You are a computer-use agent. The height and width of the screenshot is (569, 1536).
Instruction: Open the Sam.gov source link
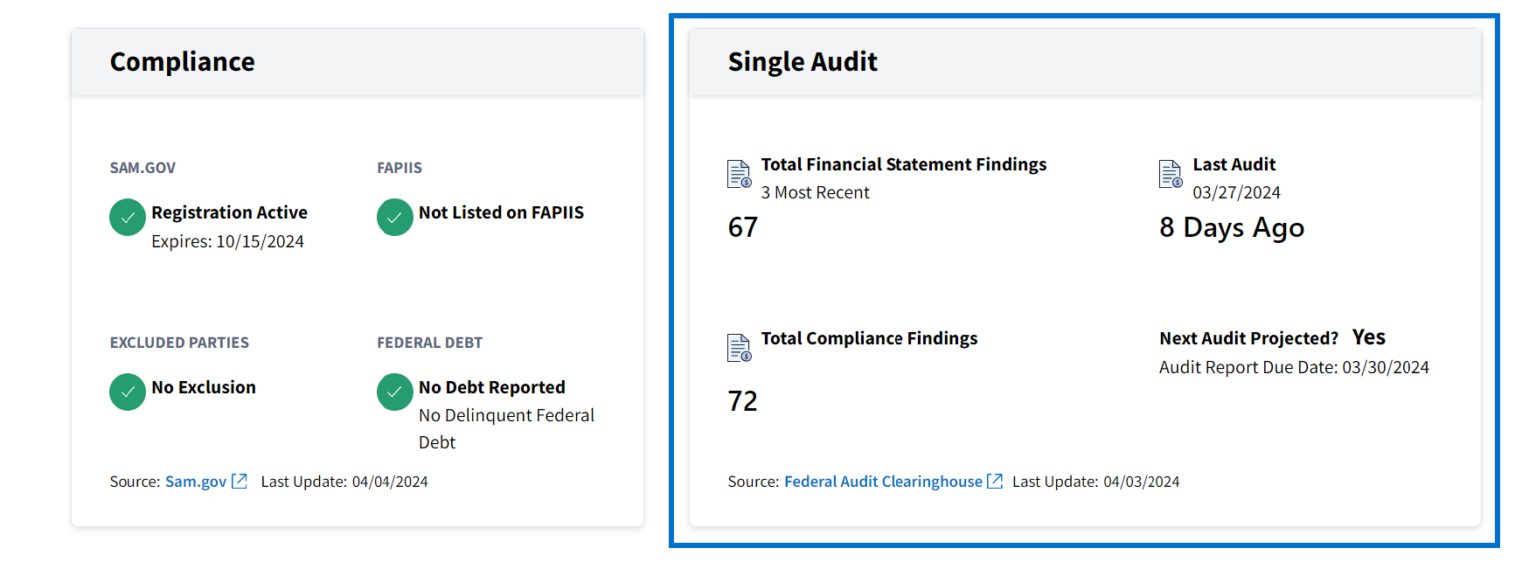click(x=196, y=482)
